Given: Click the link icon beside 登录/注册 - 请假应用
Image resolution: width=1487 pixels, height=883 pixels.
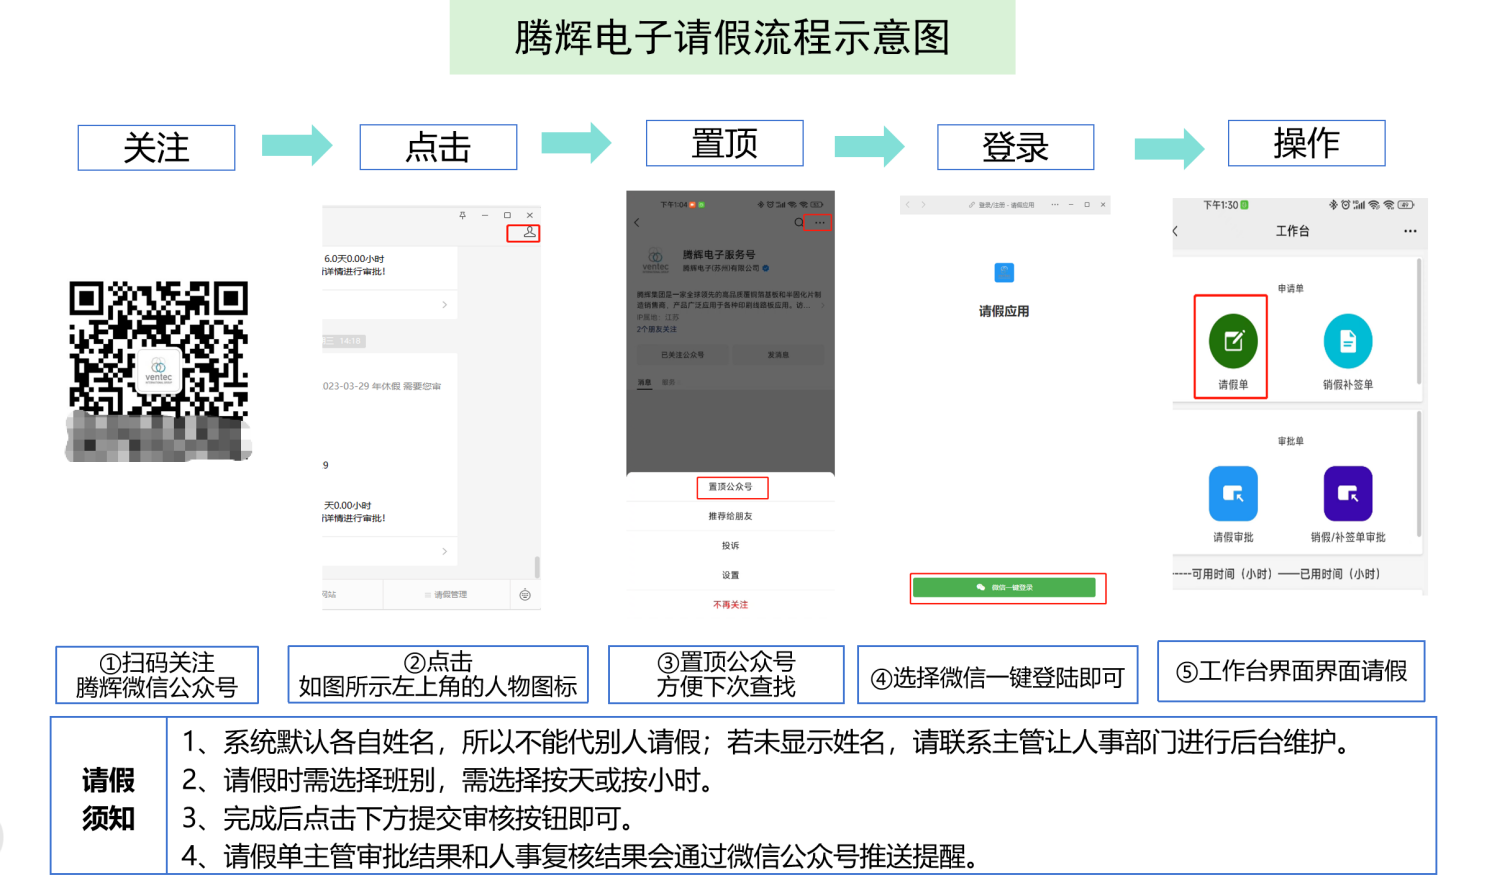Looking at the screenshot, I should [x=972, y=205].
